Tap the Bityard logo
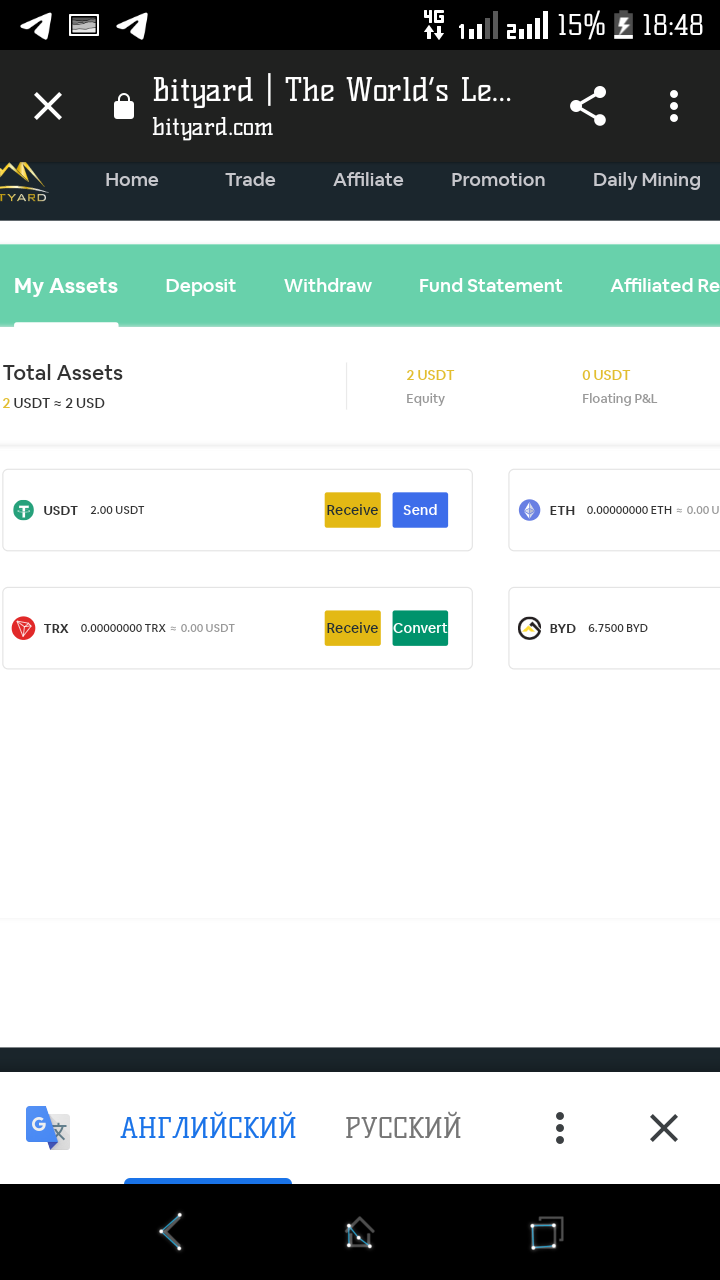Screen dimensions: 720x1280 click(22, 183)
